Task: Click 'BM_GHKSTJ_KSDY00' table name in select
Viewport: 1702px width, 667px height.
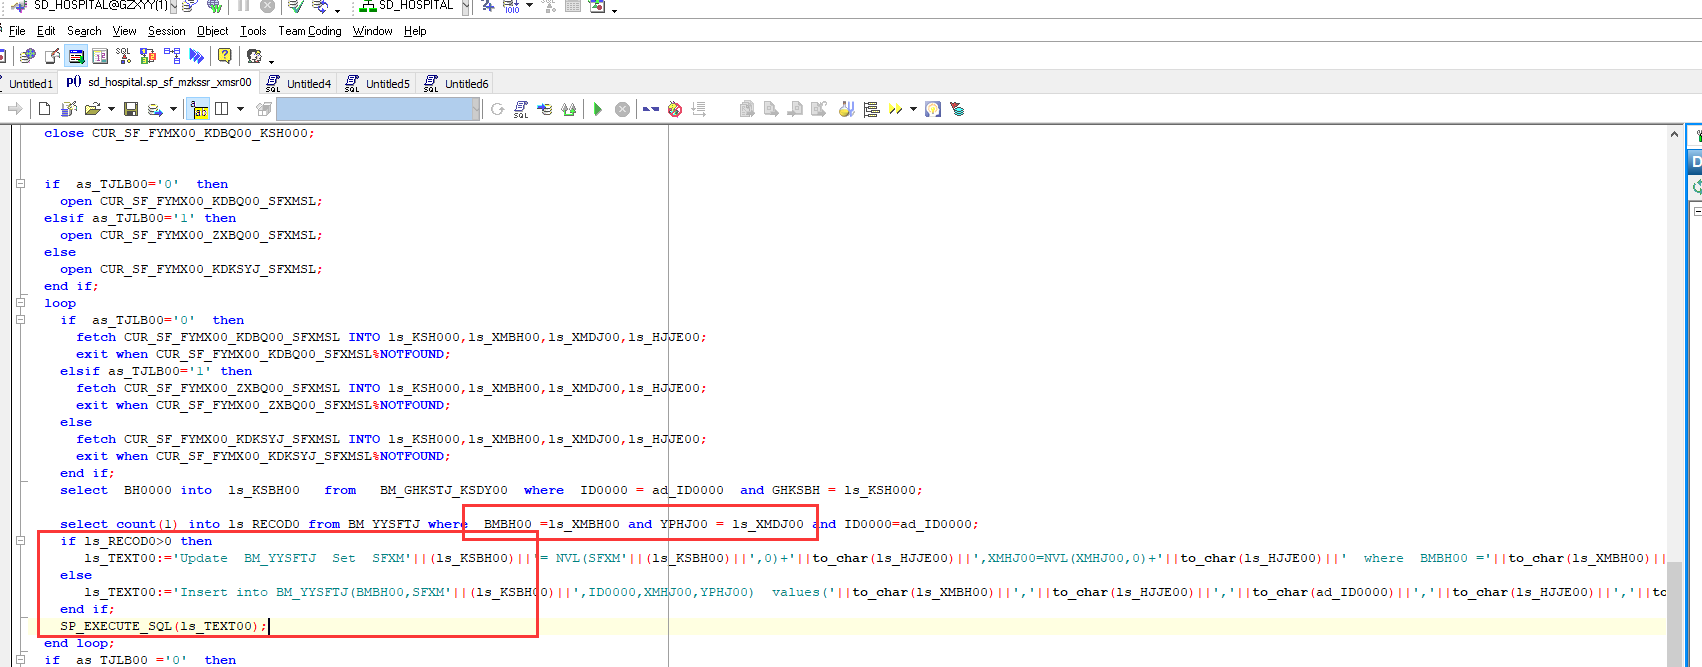Action: 443,490
